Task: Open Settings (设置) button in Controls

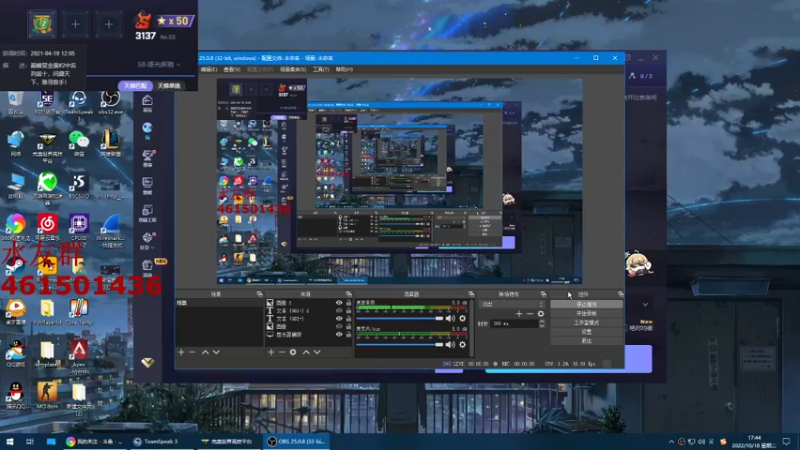Action: [586, 332]
